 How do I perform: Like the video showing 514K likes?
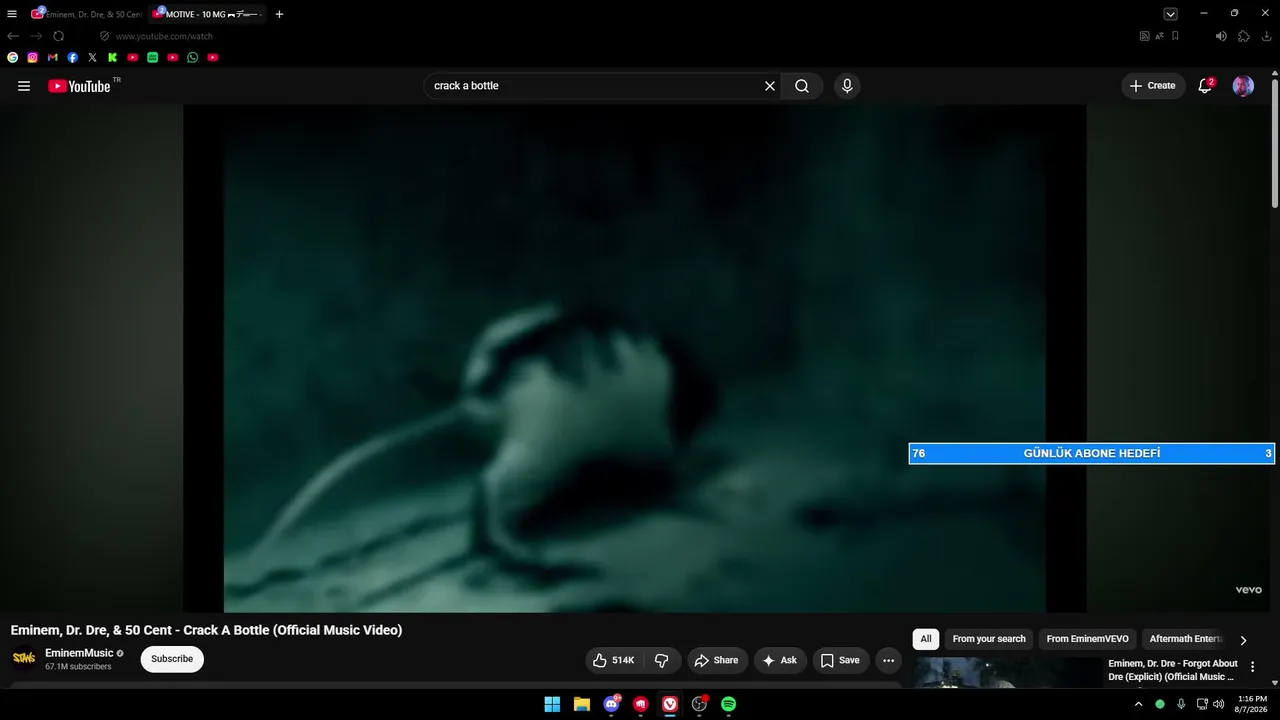click(613, 660)
